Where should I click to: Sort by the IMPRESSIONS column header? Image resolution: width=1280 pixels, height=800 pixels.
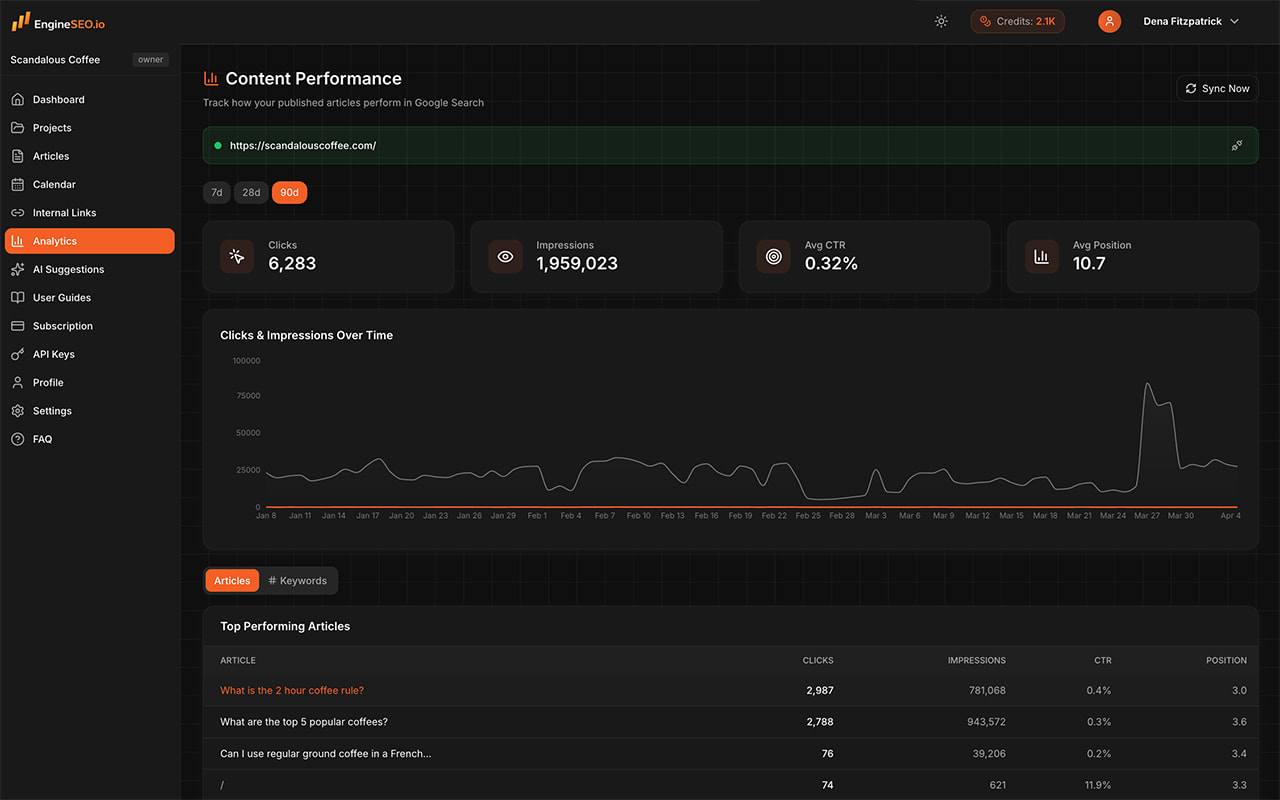(x=977, y=660)
